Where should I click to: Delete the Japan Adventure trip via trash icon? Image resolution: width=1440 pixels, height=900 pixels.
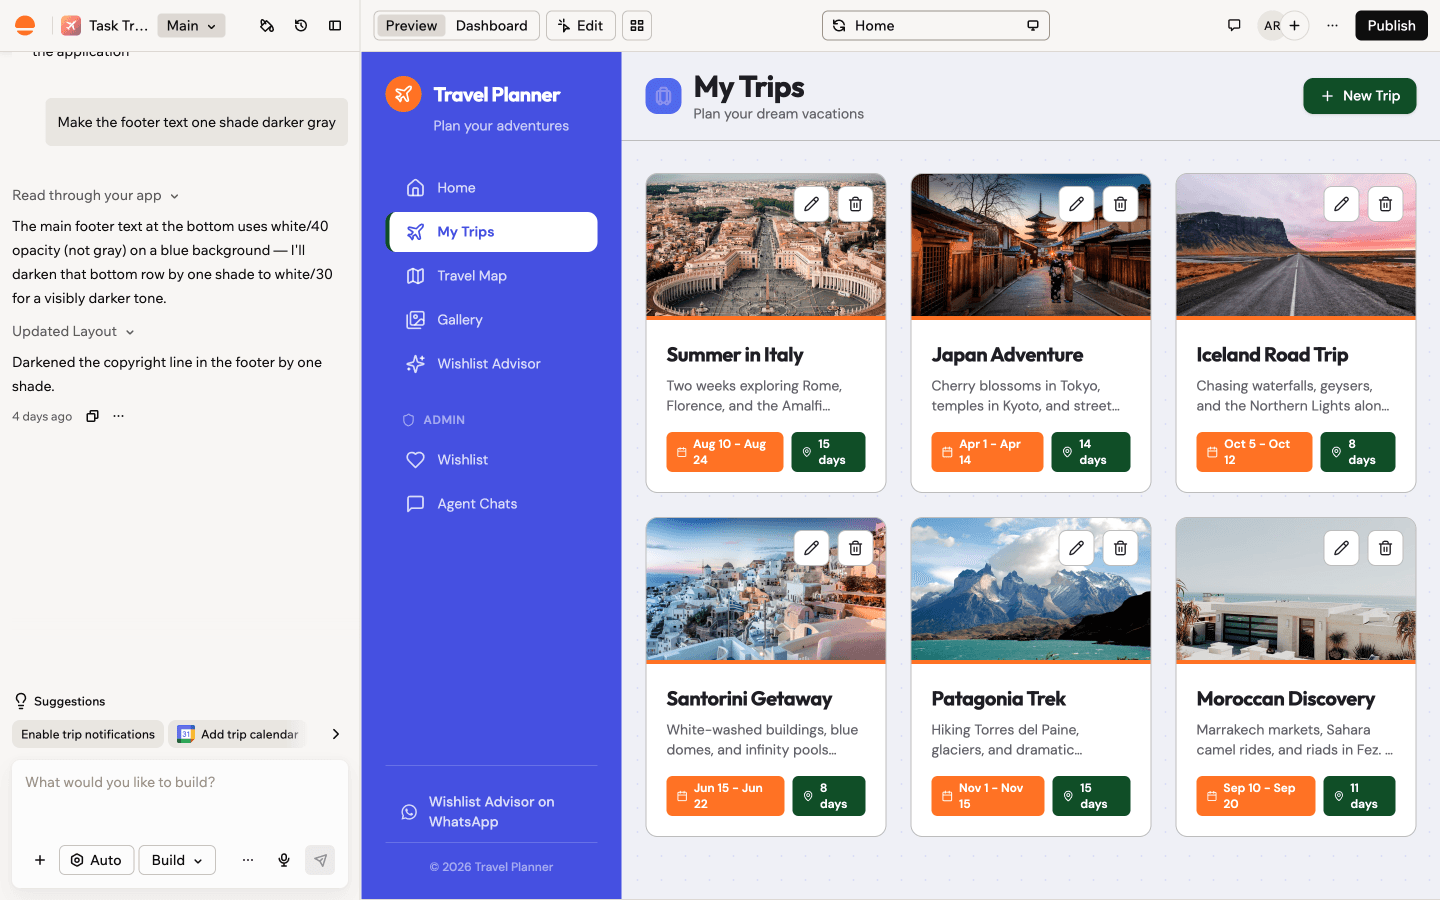1120,204
